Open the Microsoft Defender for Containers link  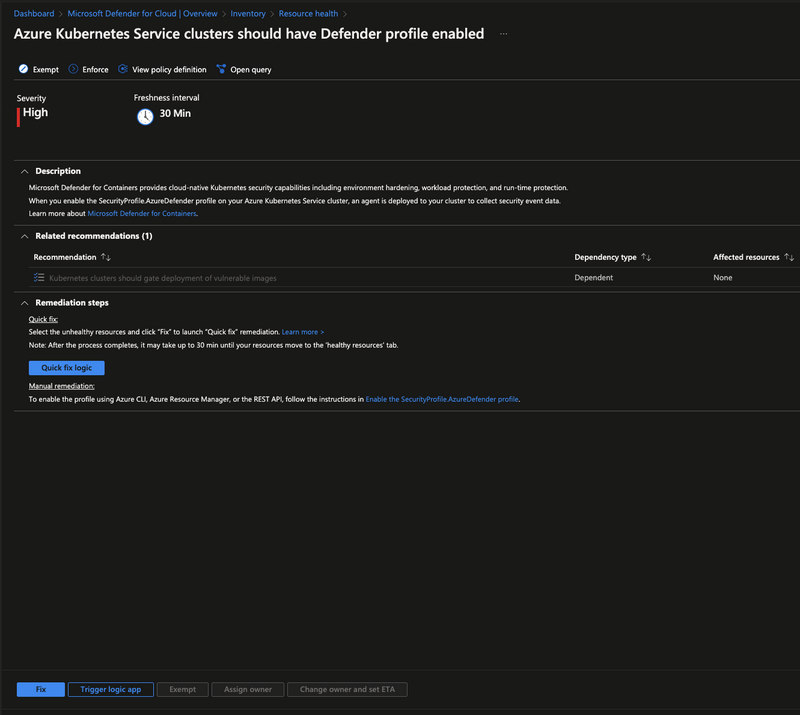point(142,214)
